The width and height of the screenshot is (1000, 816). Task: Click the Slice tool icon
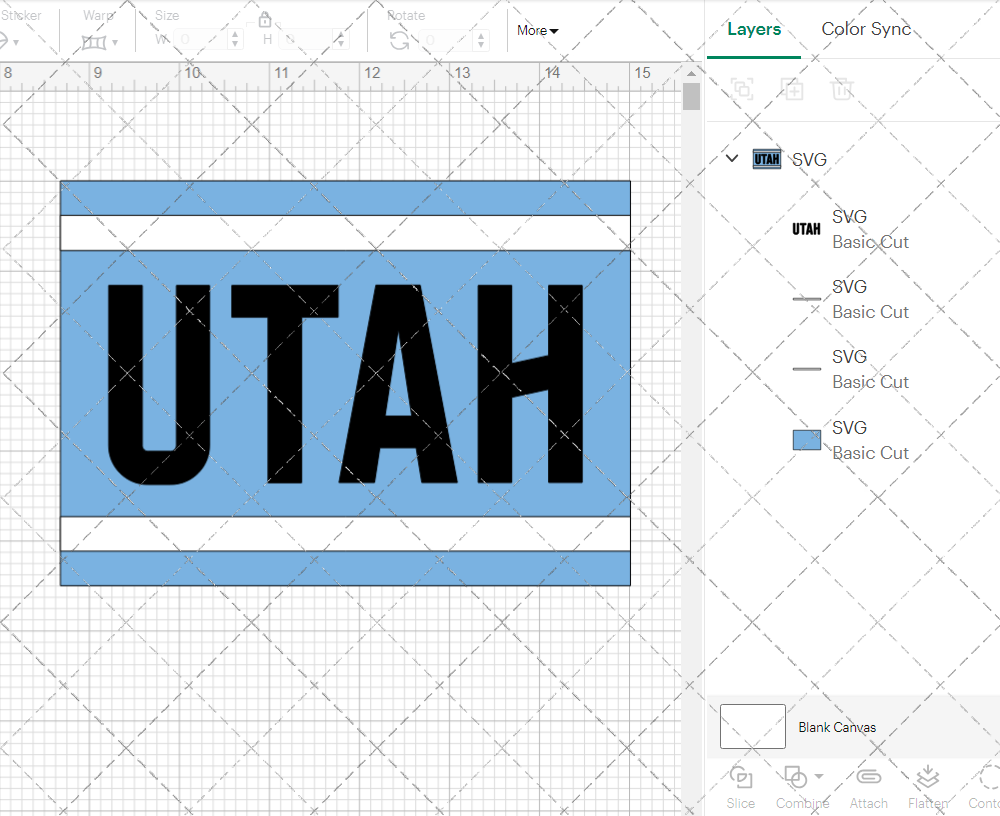(741, 778)
